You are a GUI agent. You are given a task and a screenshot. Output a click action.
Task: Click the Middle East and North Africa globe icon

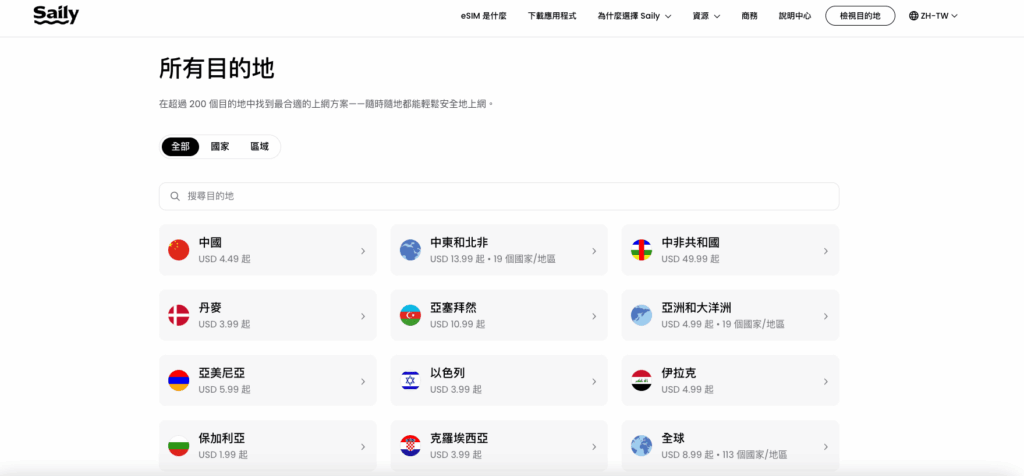tap(410, 250)
